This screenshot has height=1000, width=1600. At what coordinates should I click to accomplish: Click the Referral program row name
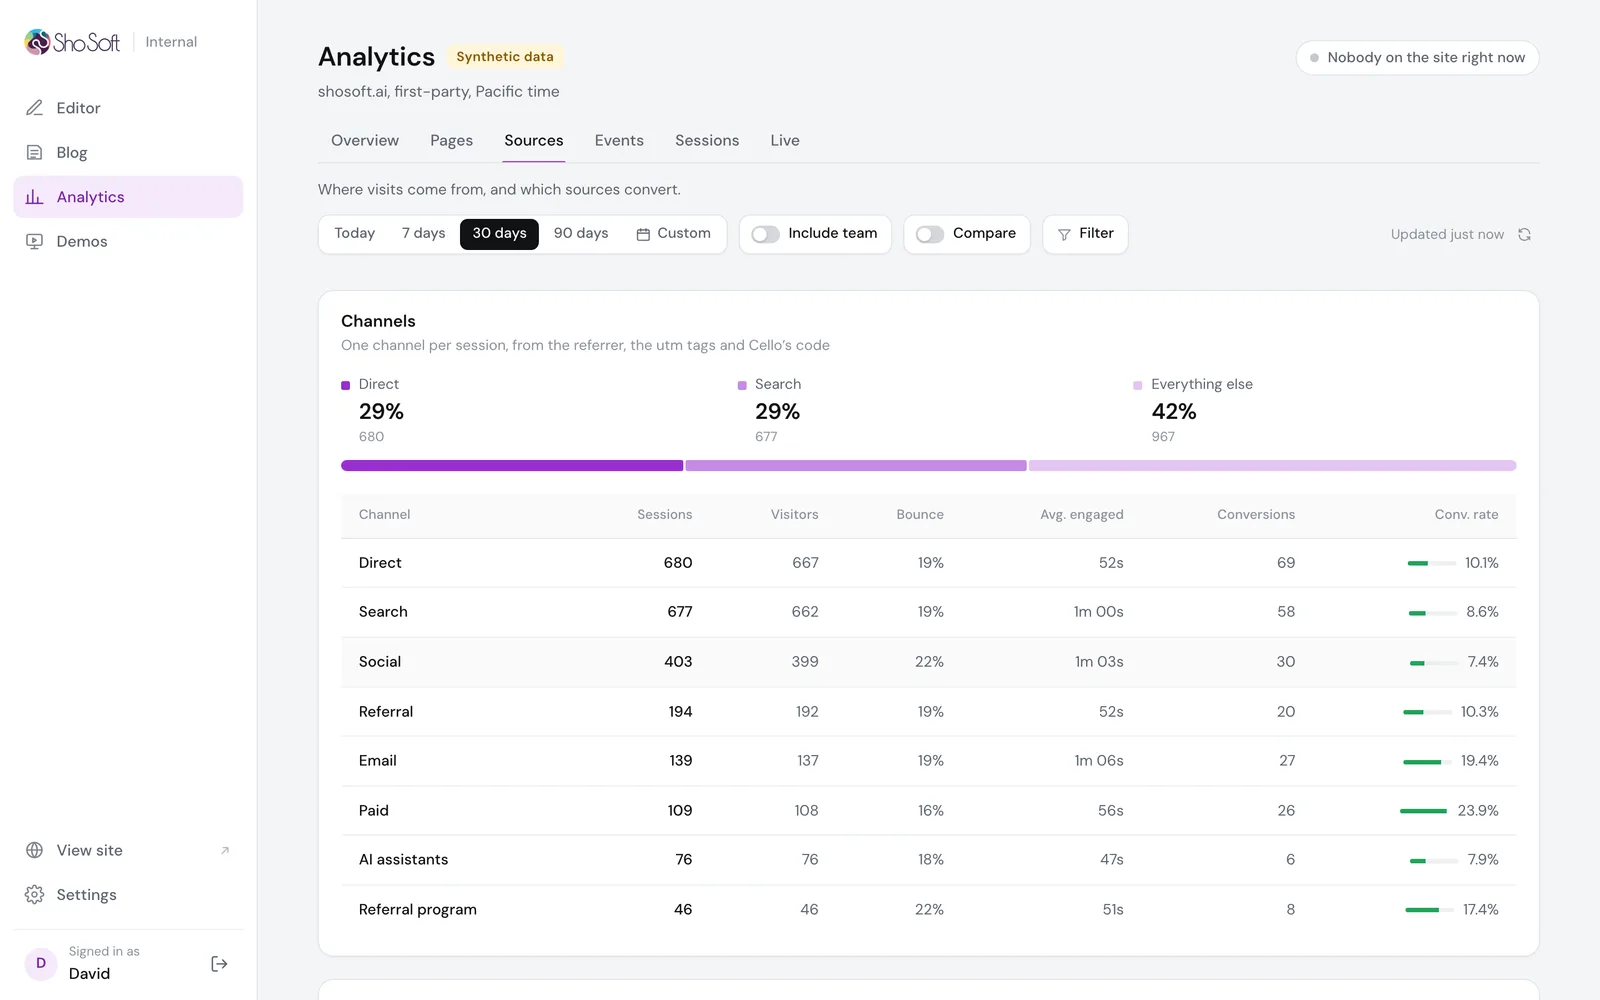click(418, 910)
